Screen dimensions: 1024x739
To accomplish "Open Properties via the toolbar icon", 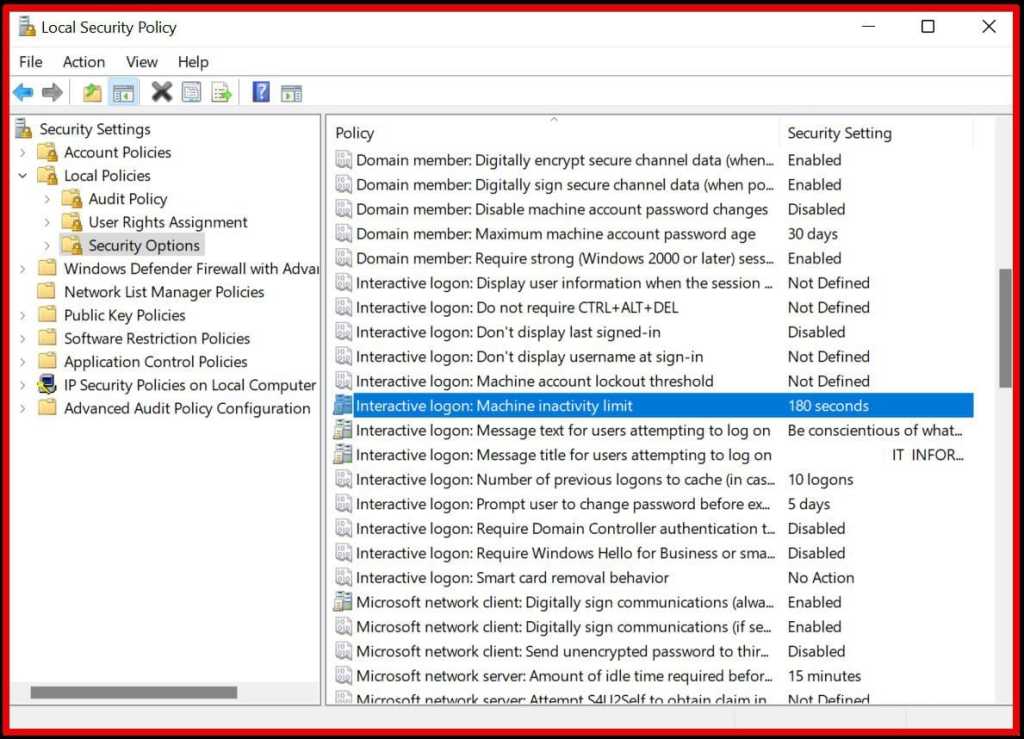I will [191, 93].
